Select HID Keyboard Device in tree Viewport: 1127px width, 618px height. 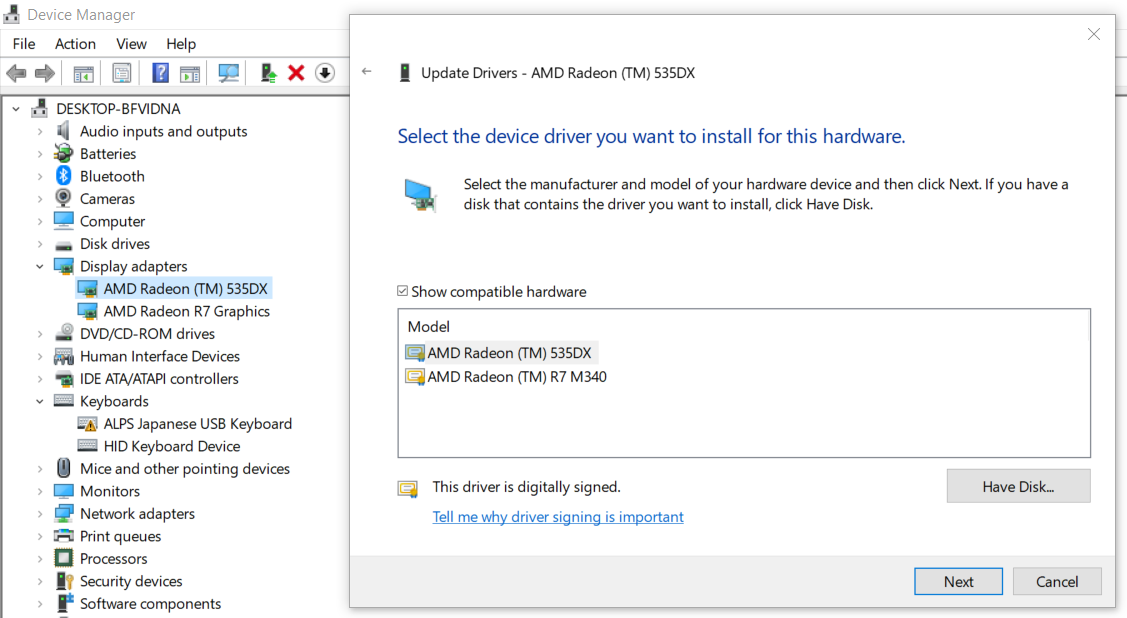172,446
